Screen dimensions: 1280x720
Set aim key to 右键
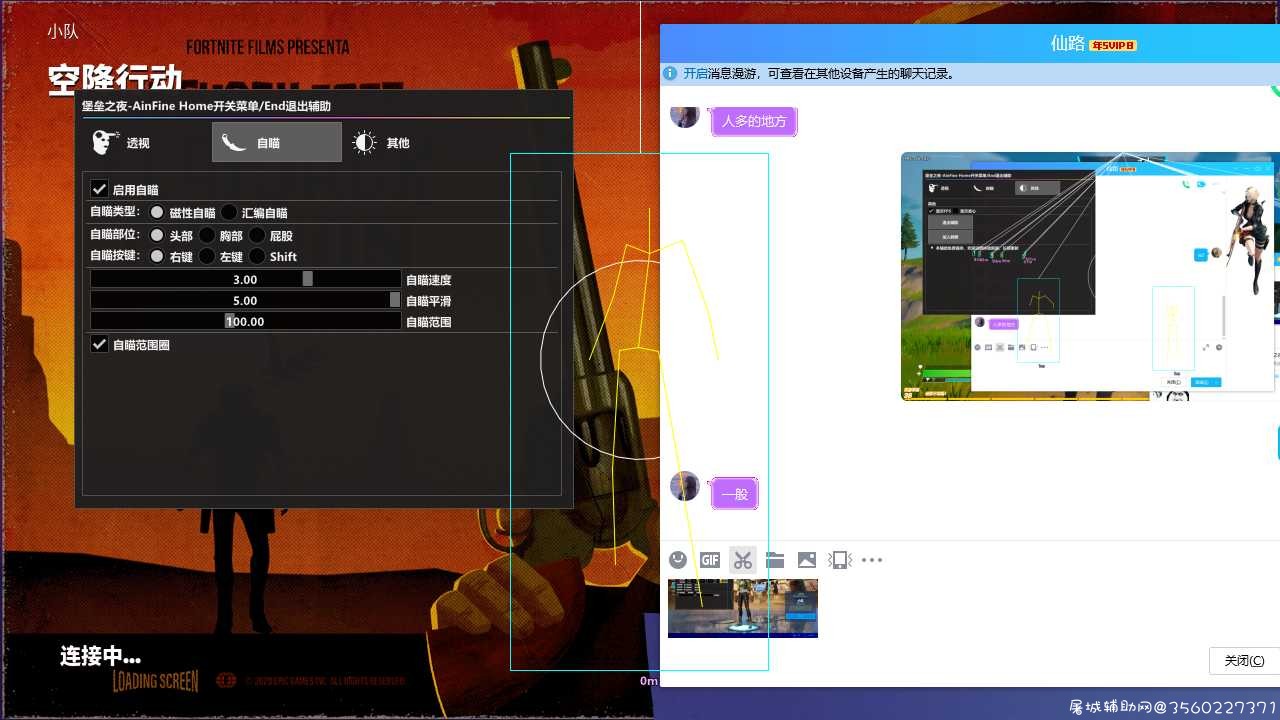[157, 256]
